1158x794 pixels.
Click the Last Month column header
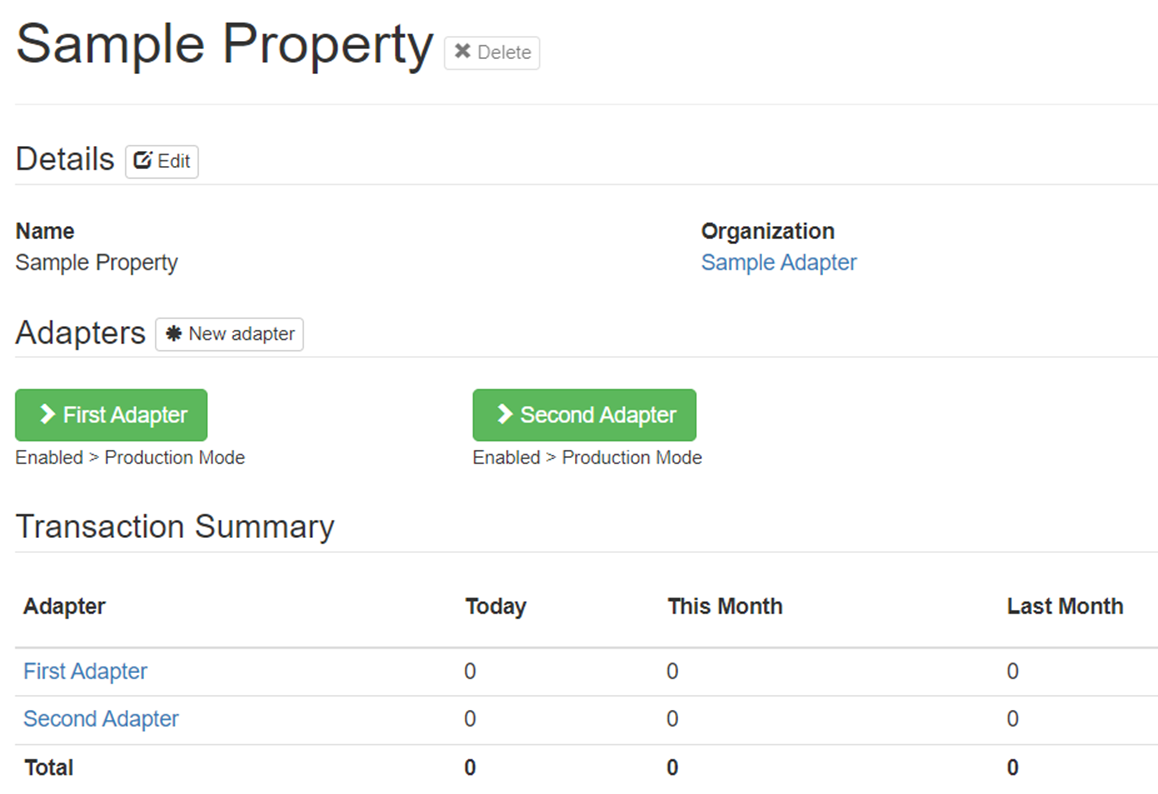click(1064, 606)
